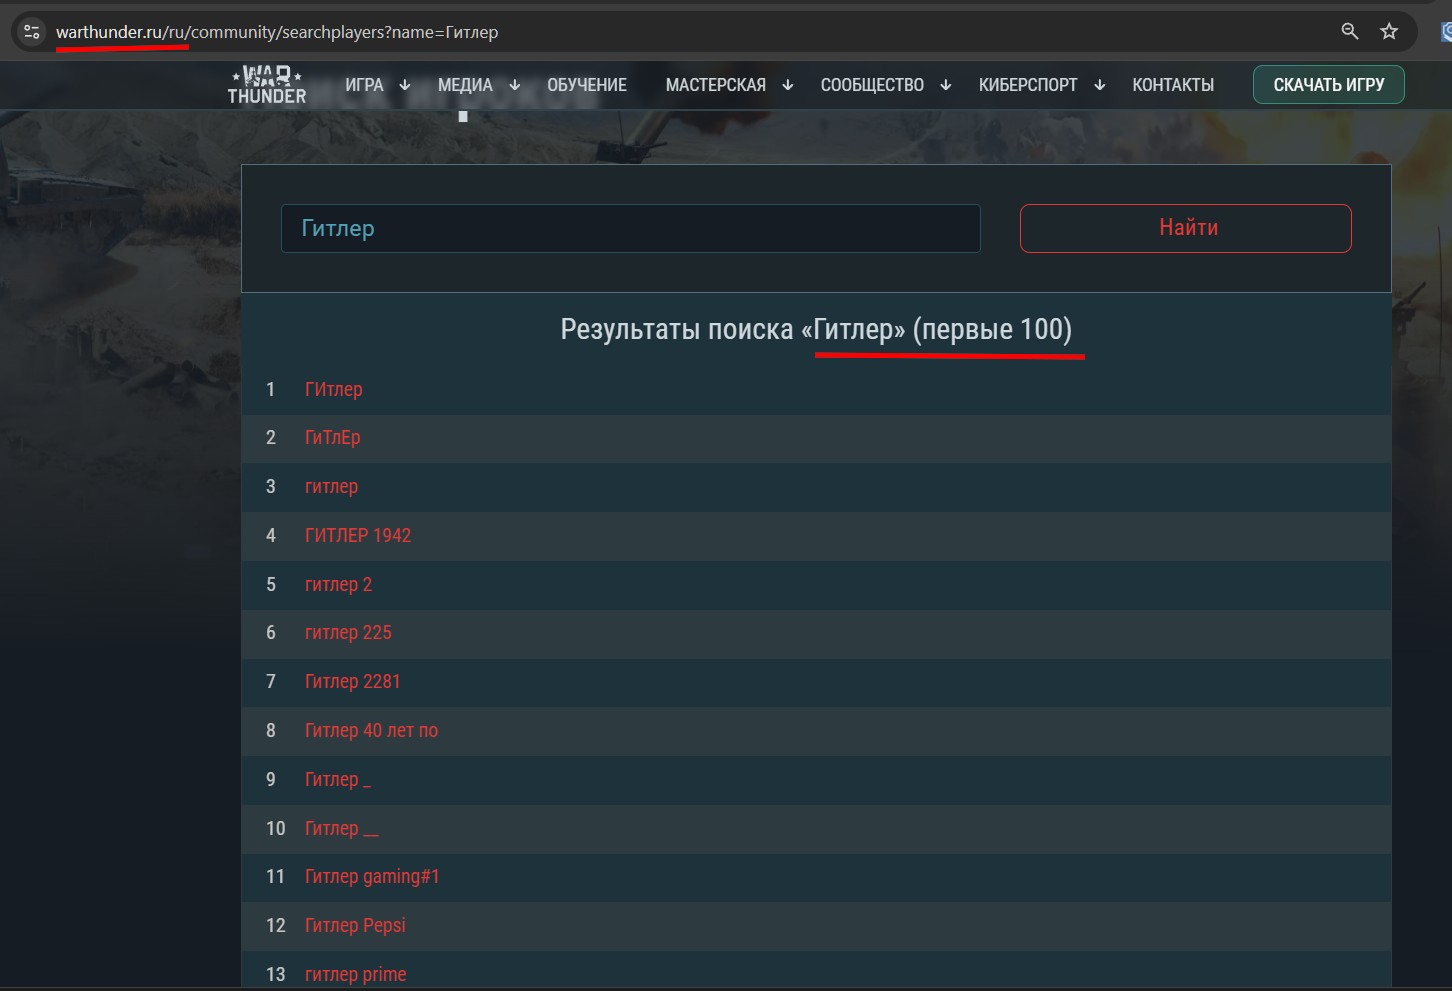This screenshot has height=991, width=1452.
Task: Expand the ИГРА menu arrow
Action: [405, 86]
